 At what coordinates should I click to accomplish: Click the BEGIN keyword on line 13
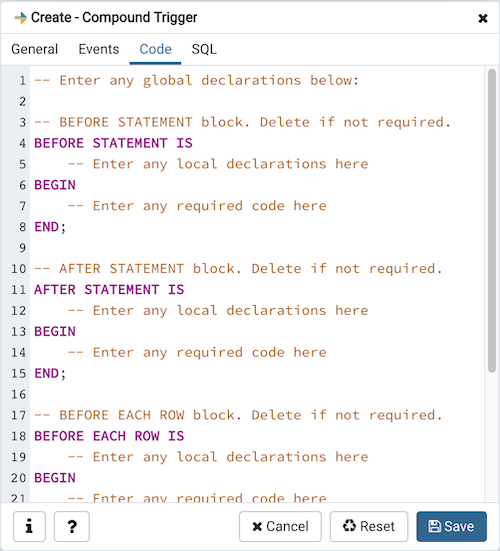(55, 331)
